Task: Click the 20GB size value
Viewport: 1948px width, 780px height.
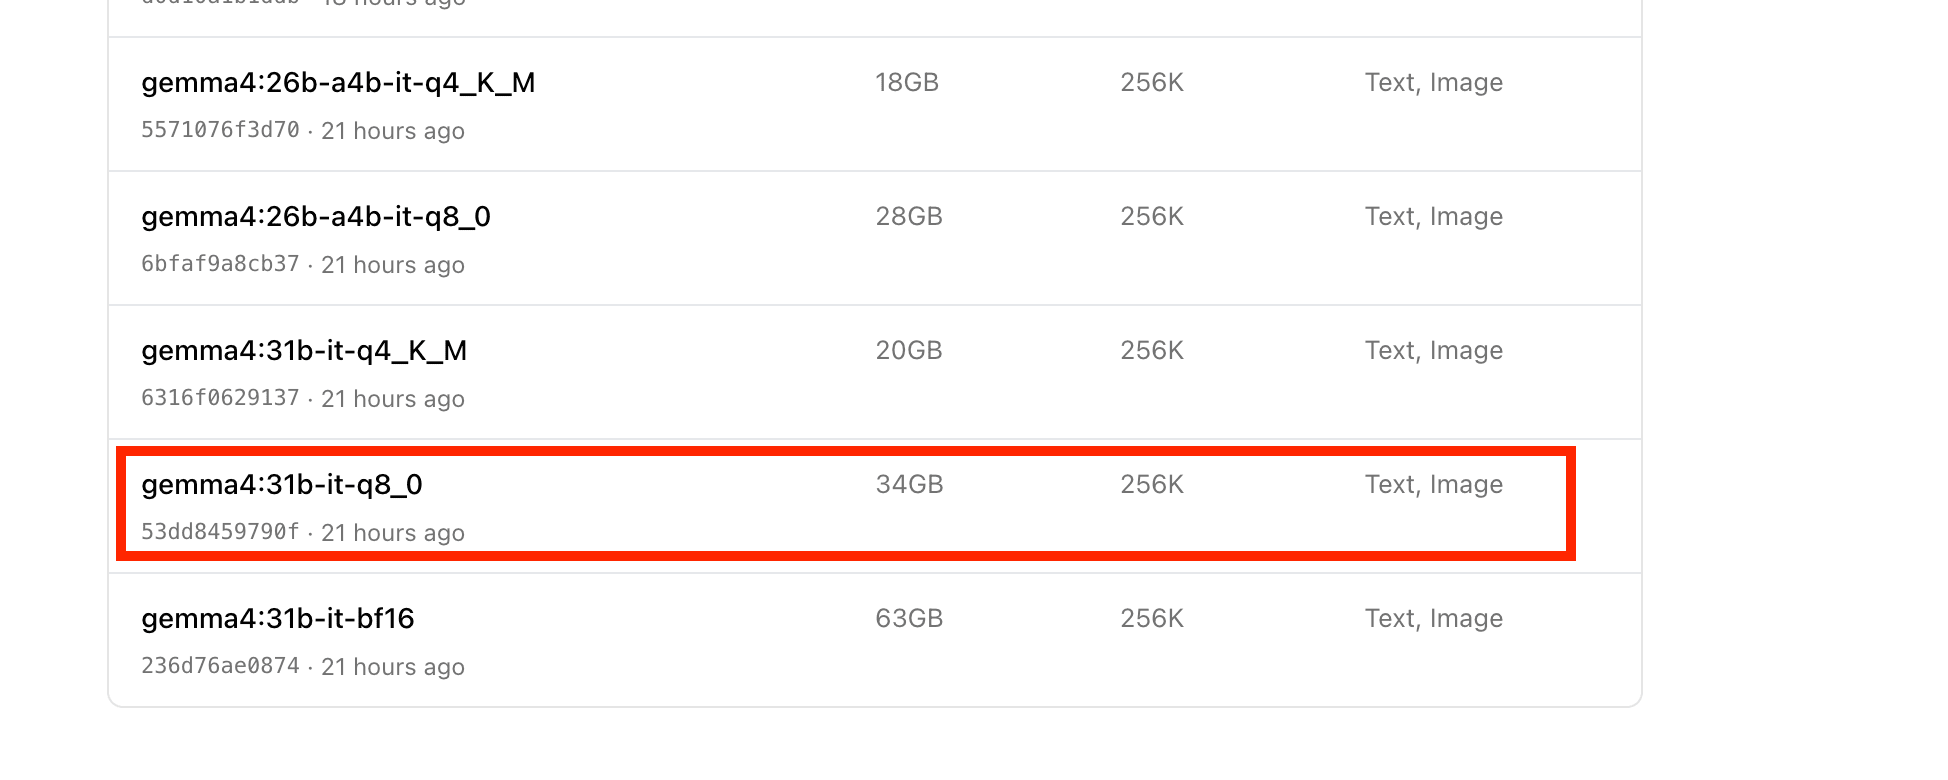Action: (x=909, y=351)
